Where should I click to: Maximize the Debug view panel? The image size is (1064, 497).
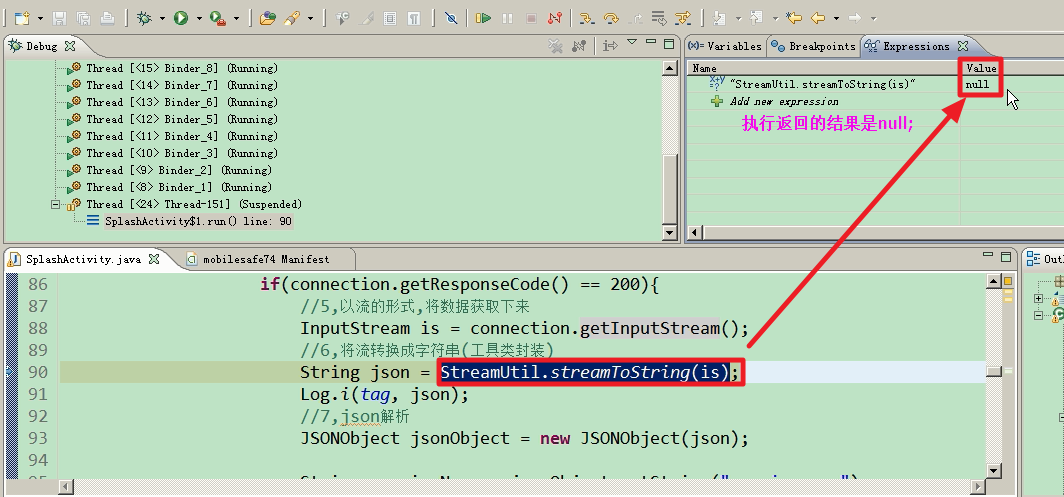[x=669, y=44]
